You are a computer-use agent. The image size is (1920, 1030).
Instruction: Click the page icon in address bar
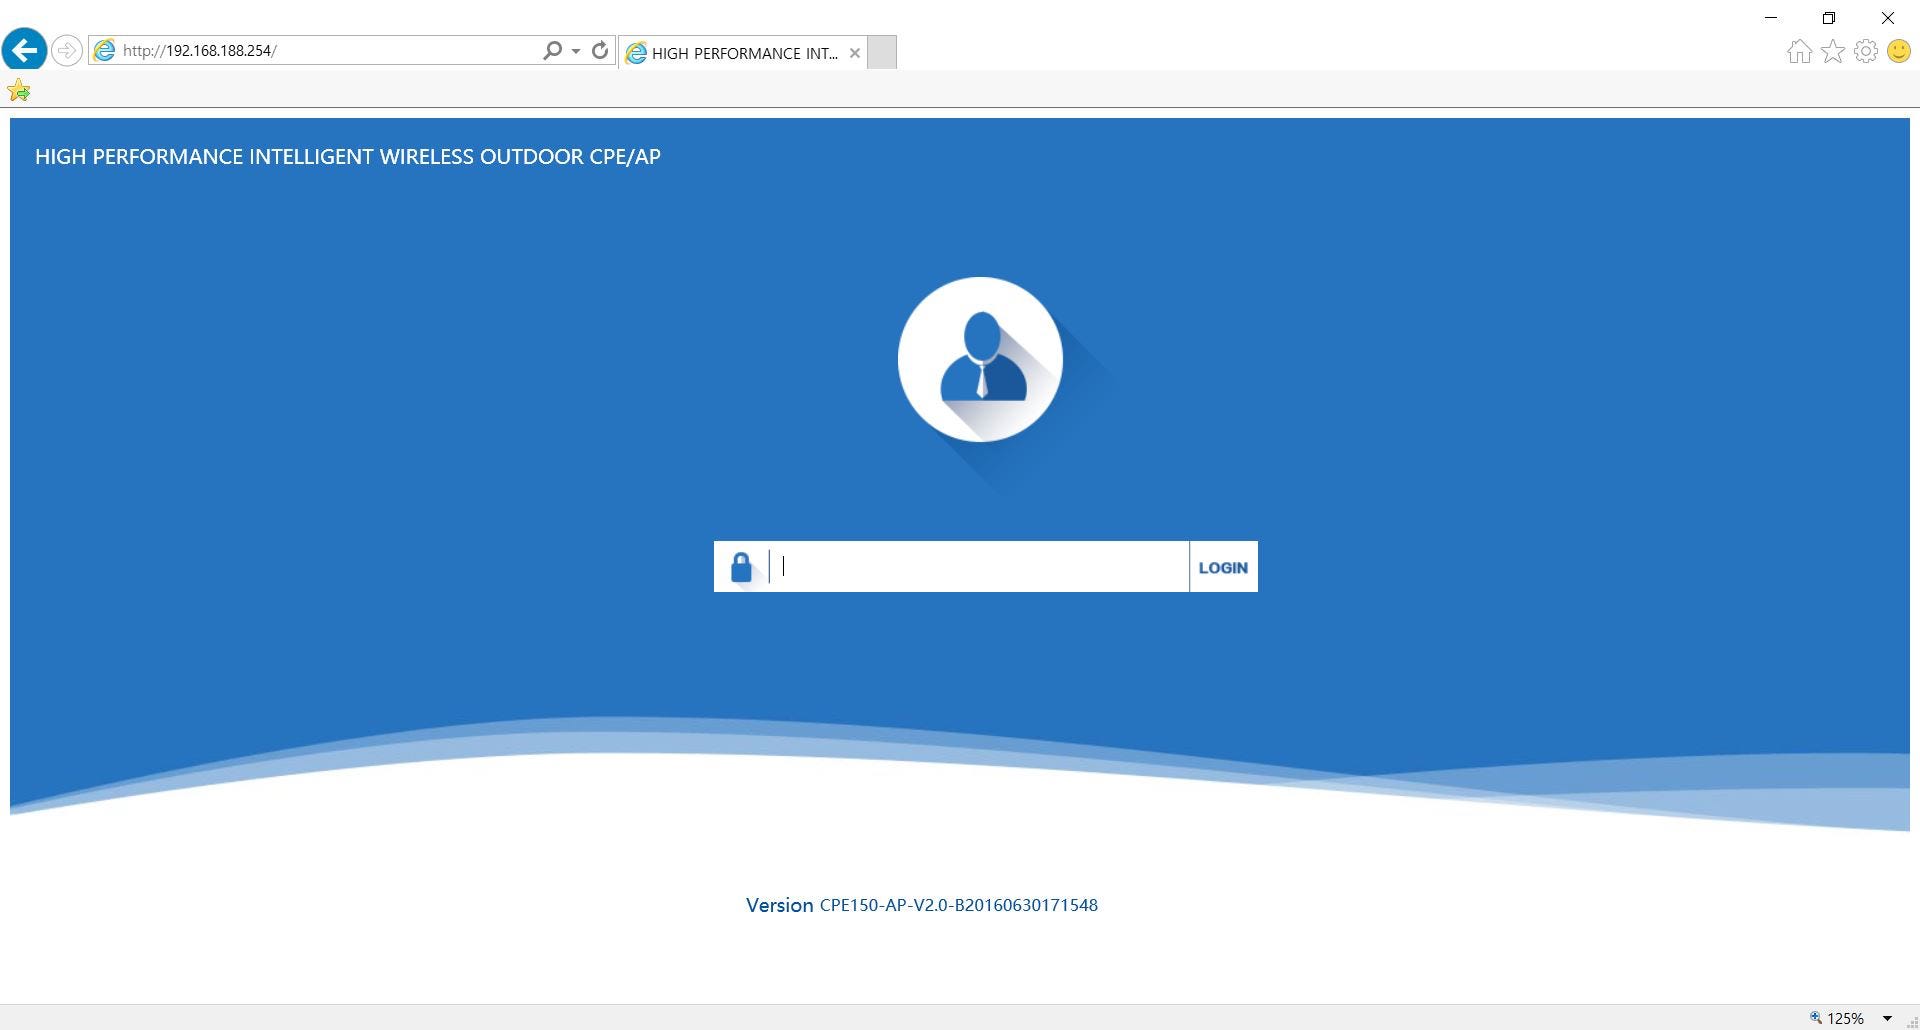click(x=104, y=50)
